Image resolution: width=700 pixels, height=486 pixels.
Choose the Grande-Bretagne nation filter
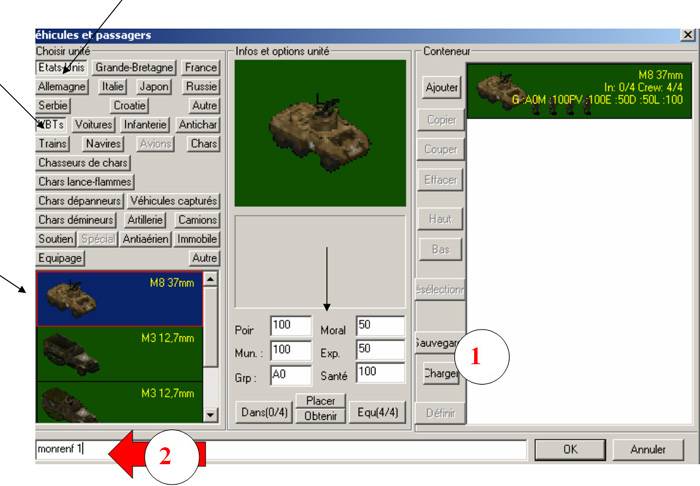point(135,68)
